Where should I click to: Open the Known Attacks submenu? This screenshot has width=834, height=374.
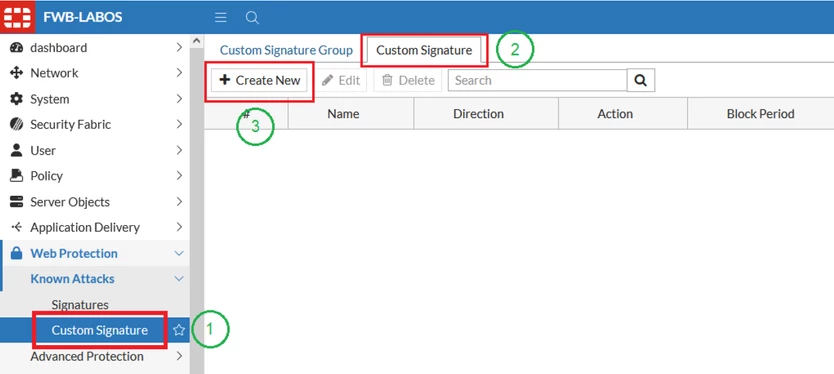tap(72, 279)
